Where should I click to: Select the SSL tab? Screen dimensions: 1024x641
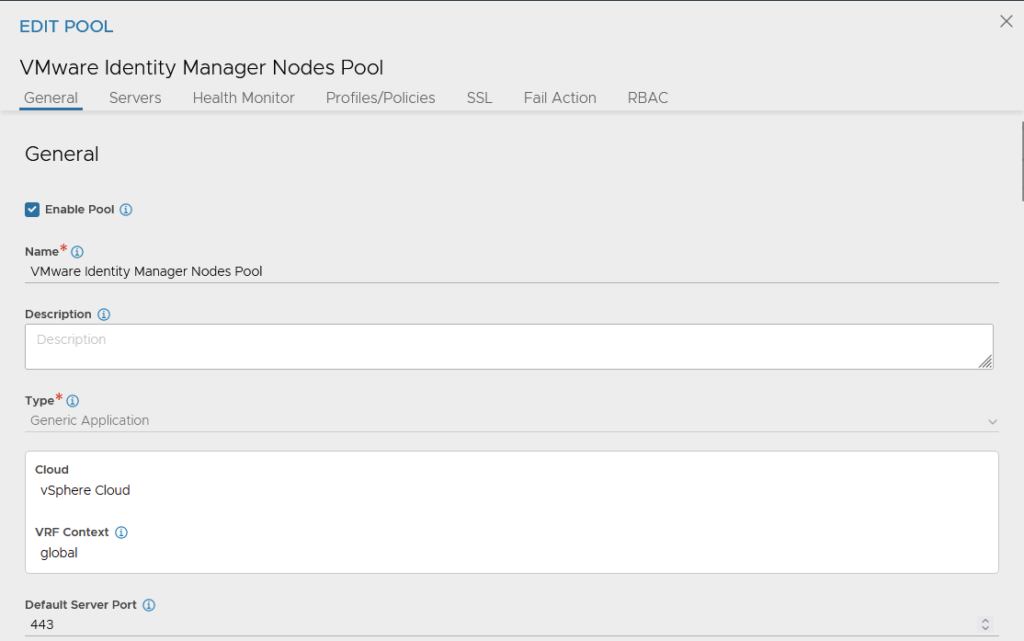pos(479,98)
